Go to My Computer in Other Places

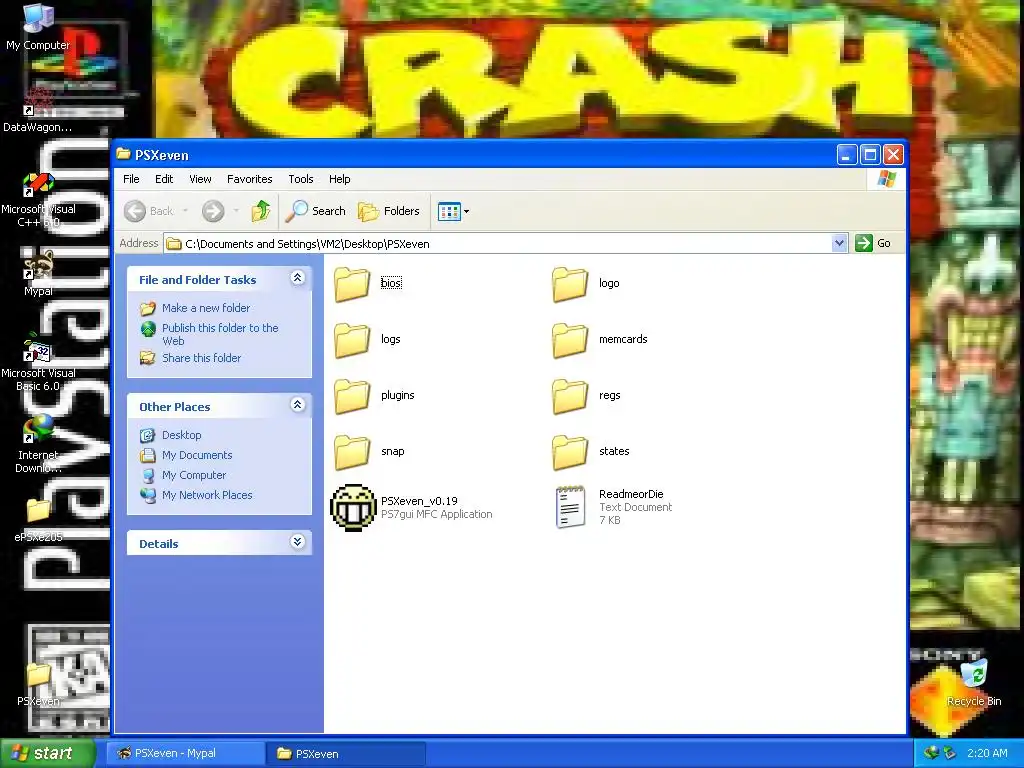tap(194, 475)
